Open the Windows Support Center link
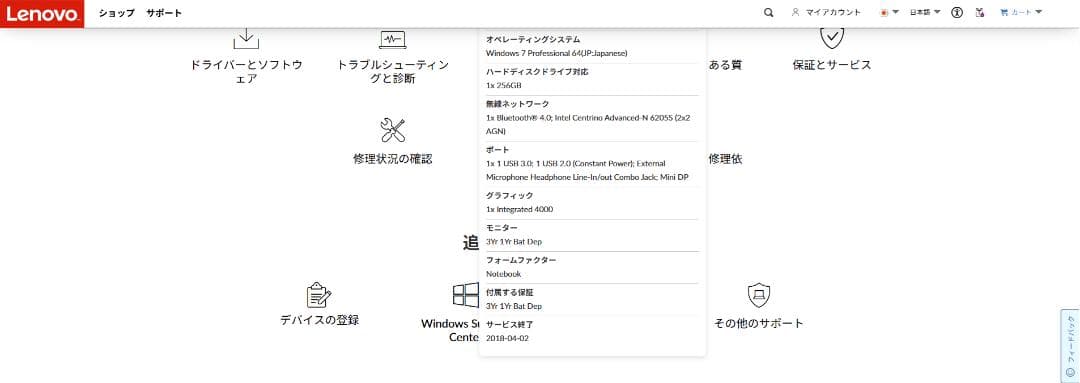 click(450, 330)
